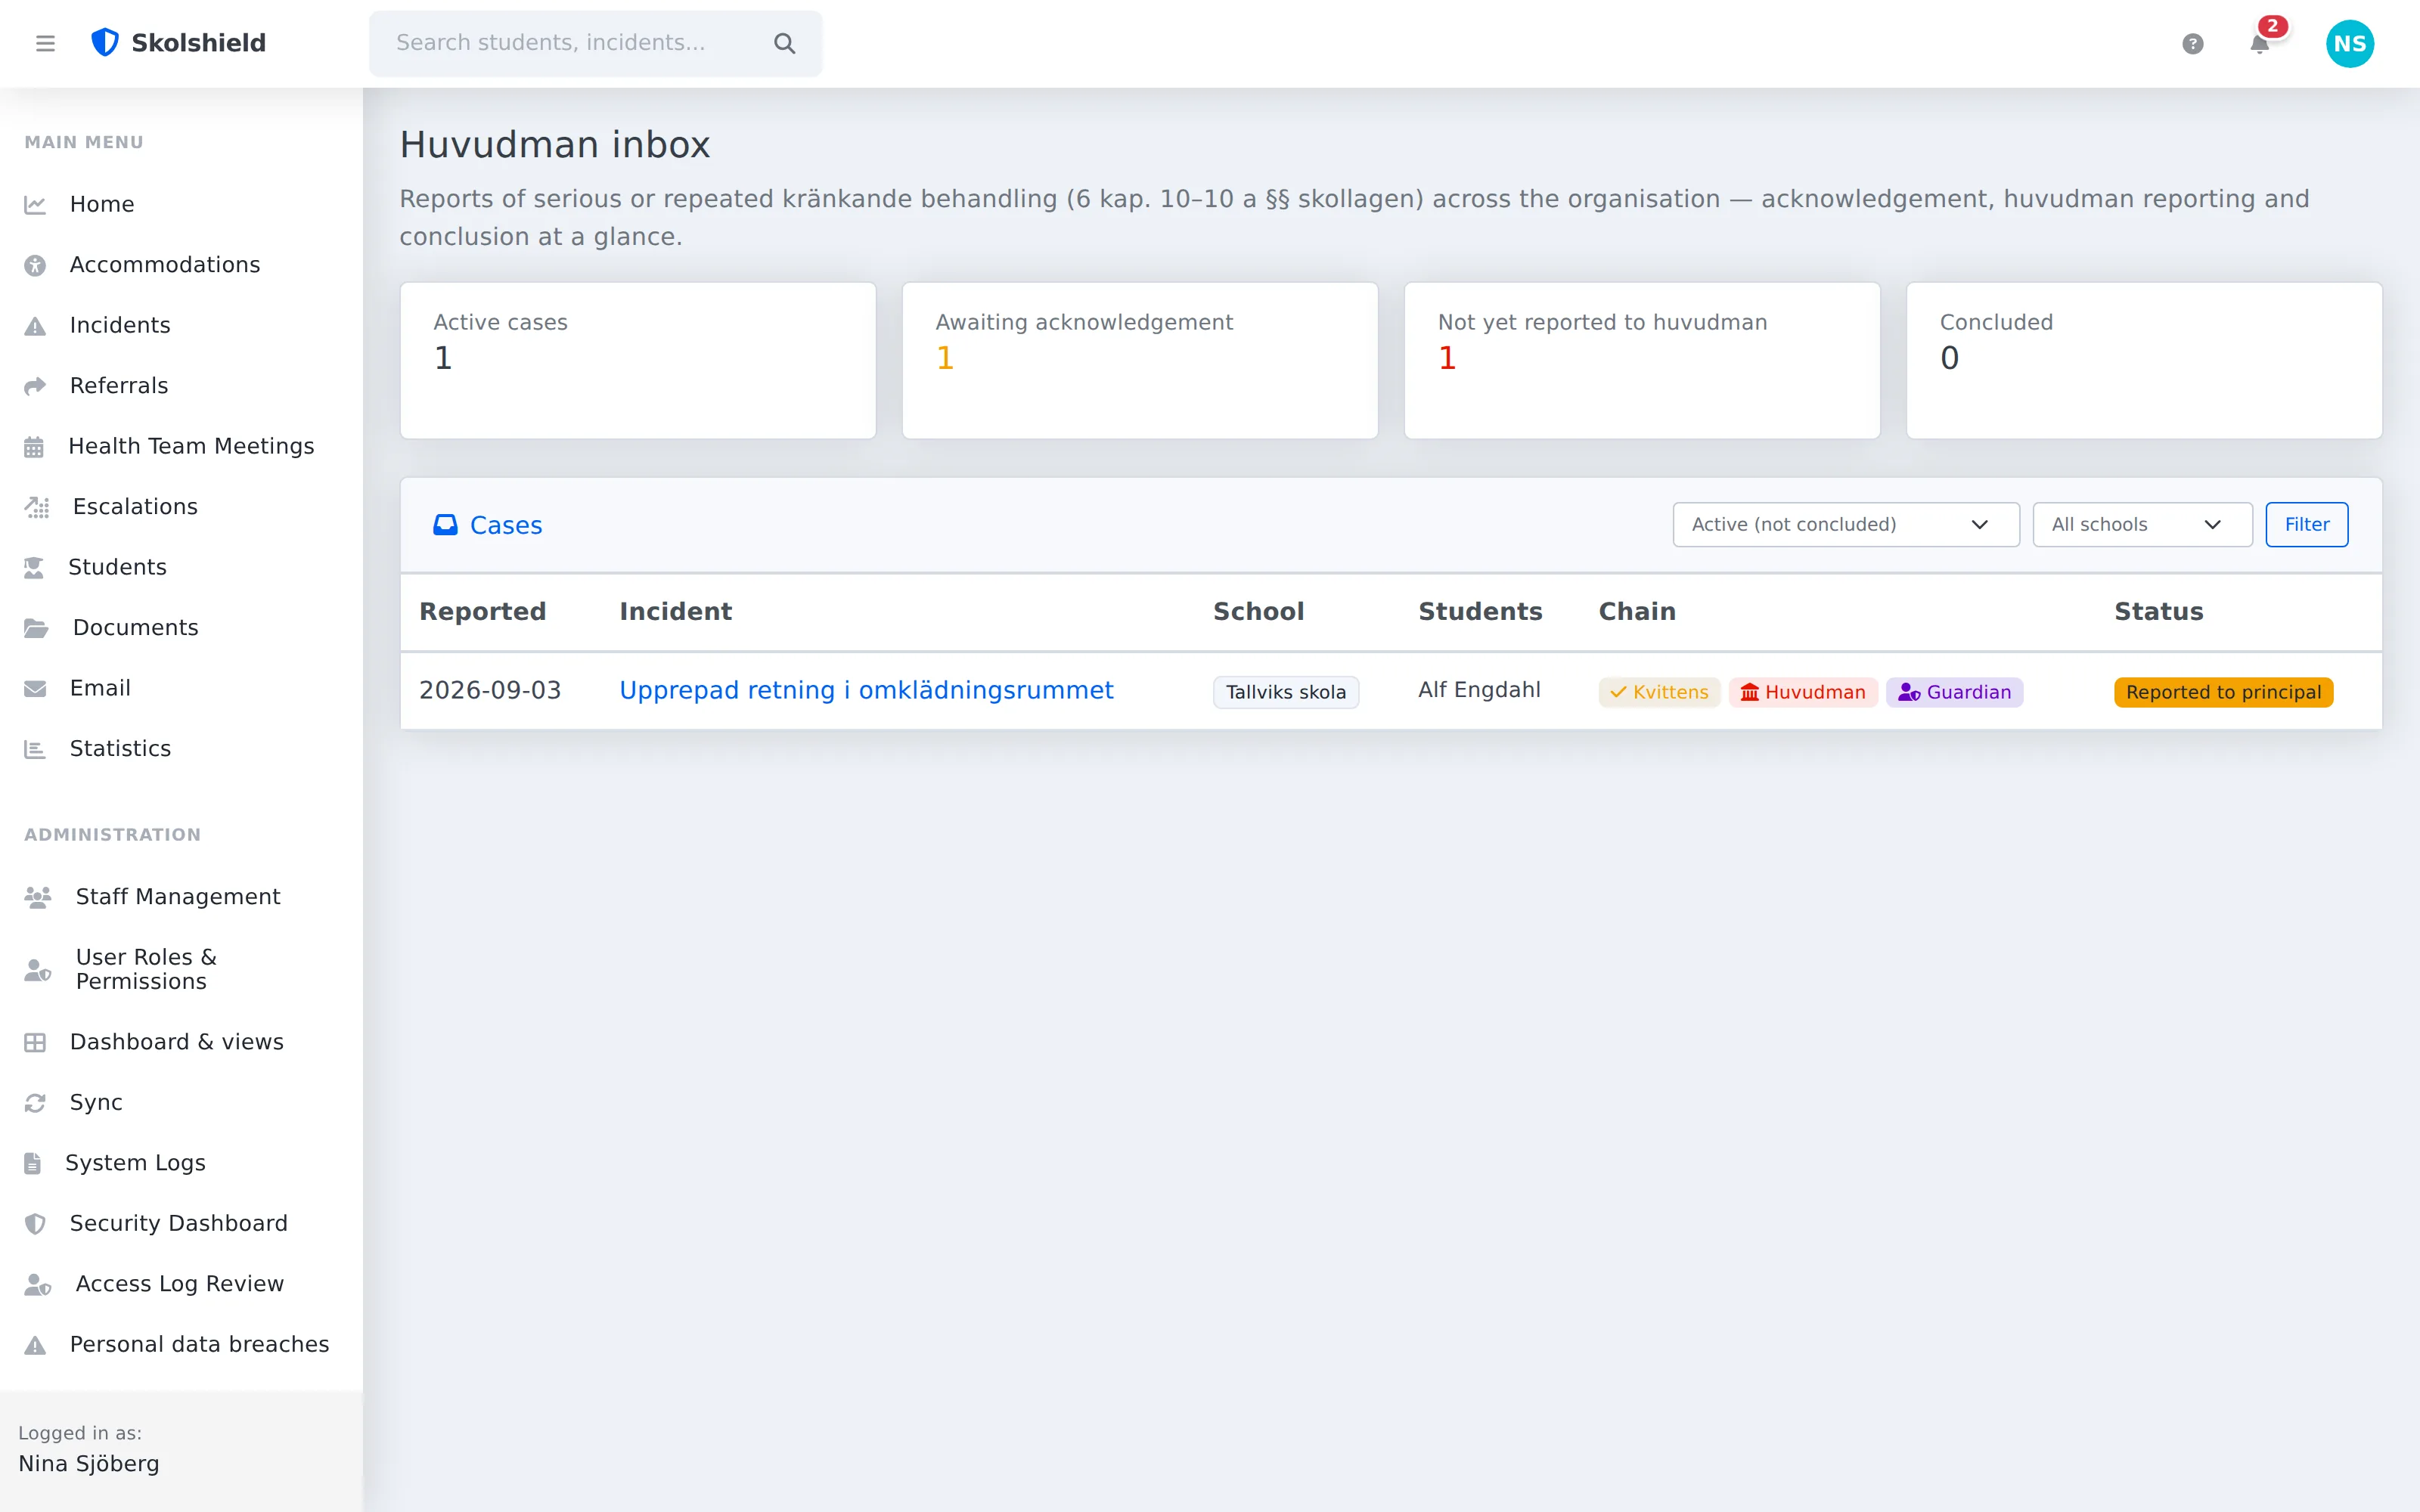Click the Statistics chart icon
Screen dimensions: 2420x1512
tap(35, 749)
